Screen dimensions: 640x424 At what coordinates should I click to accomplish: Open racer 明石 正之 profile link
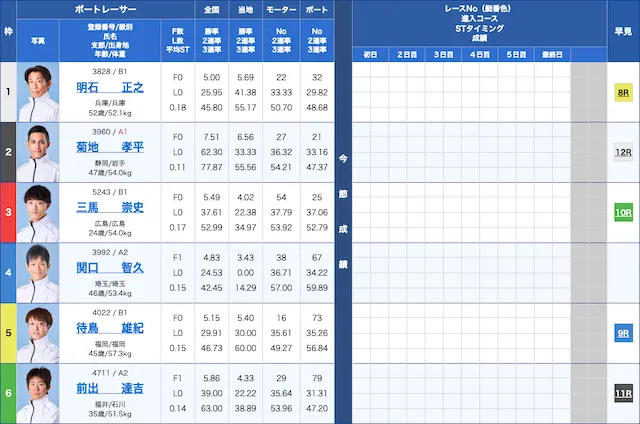pyautogui.click(x=110, y=88)
